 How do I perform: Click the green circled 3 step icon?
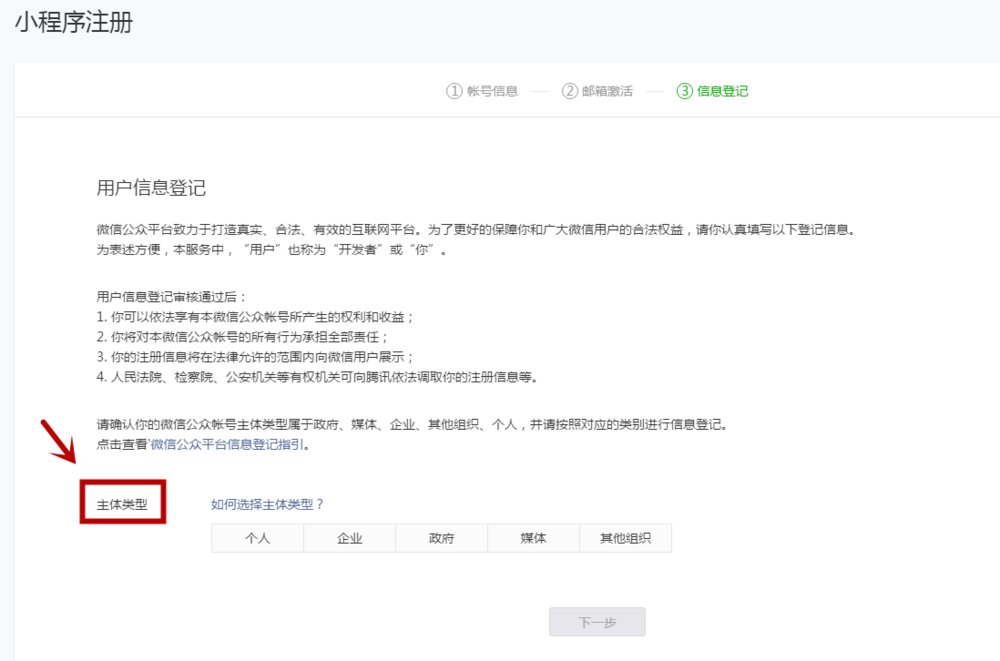click(x=685, y=91)
